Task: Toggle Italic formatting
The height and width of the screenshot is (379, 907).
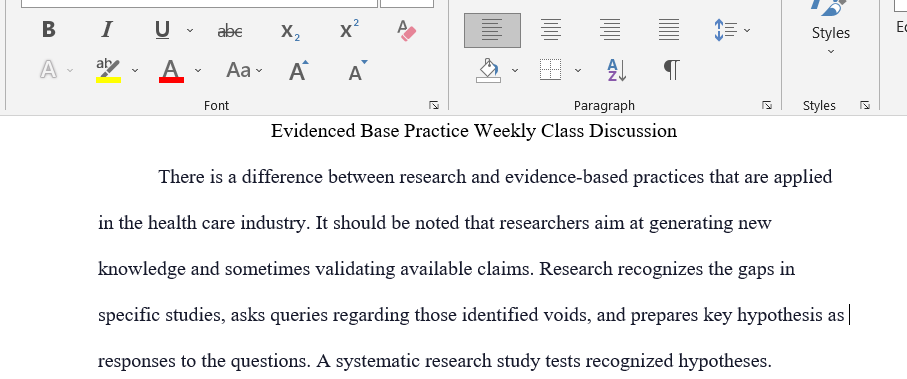Action: click(106, 30)
